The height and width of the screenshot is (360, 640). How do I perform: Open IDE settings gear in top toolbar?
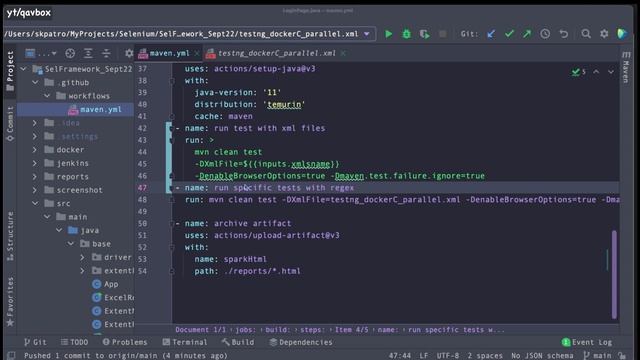(604, 34)
